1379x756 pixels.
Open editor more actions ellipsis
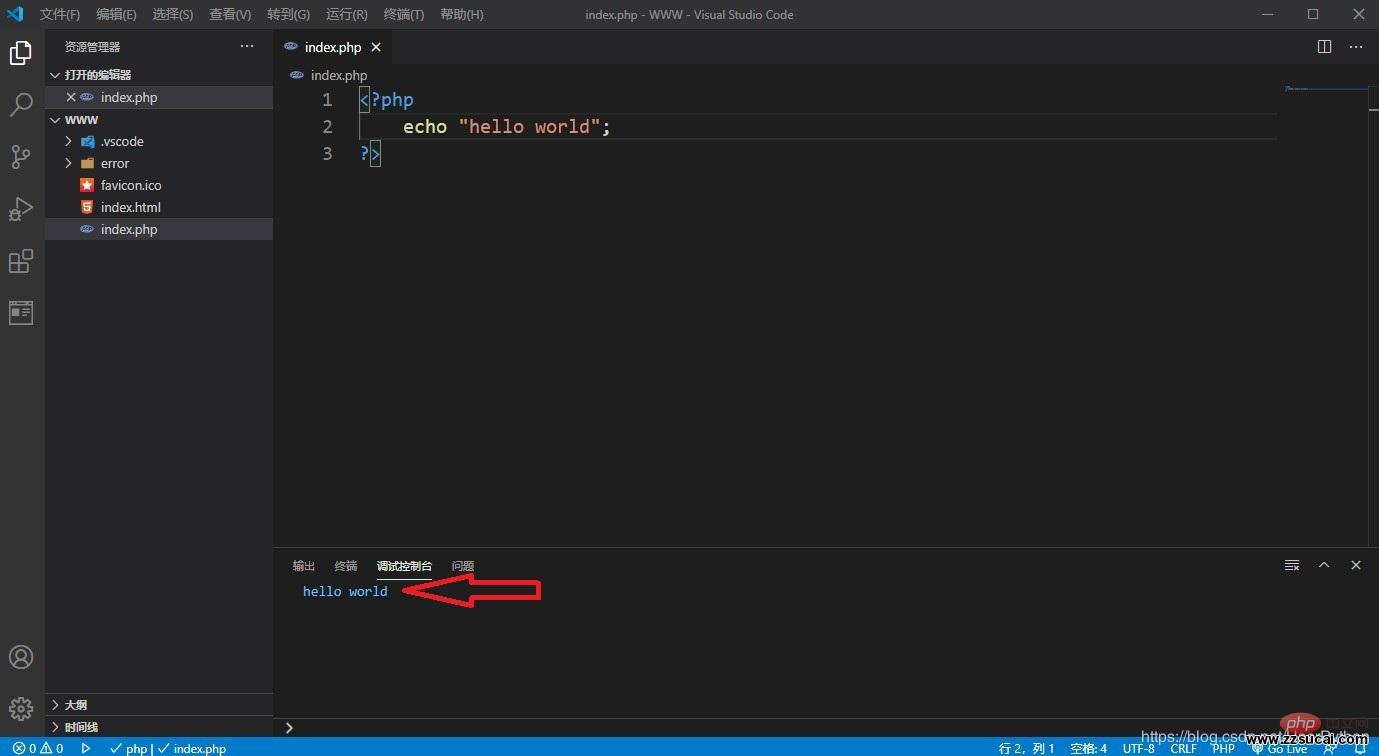1356,47
